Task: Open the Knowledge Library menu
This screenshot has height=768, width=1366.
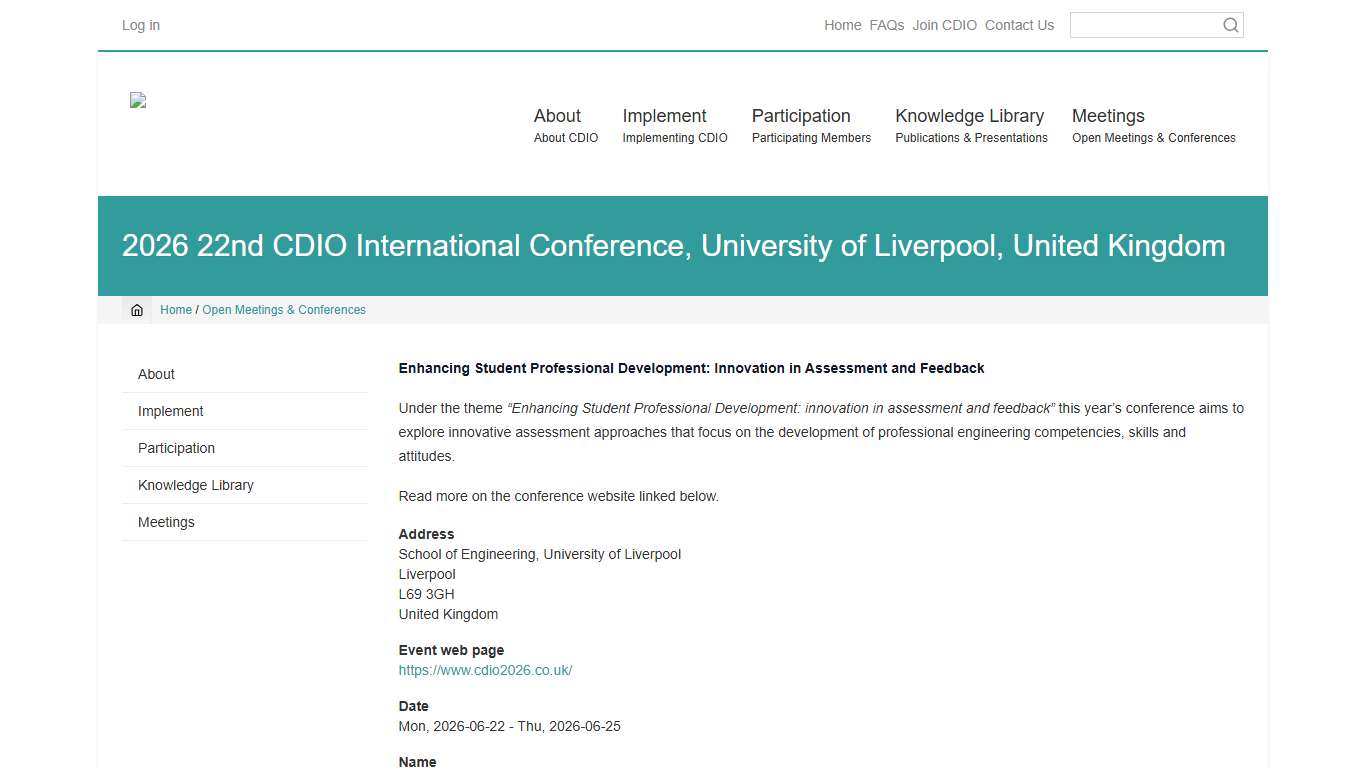Action: (x=969, y=116)
